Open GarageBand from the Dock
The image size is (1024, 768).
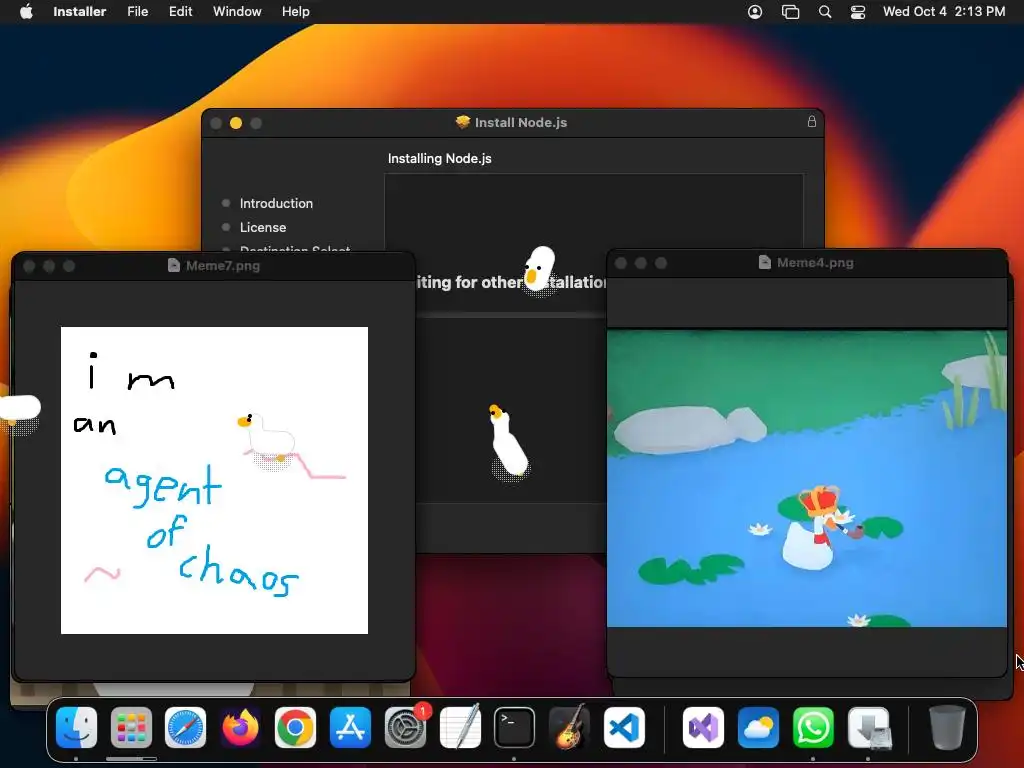click(569, 727)
